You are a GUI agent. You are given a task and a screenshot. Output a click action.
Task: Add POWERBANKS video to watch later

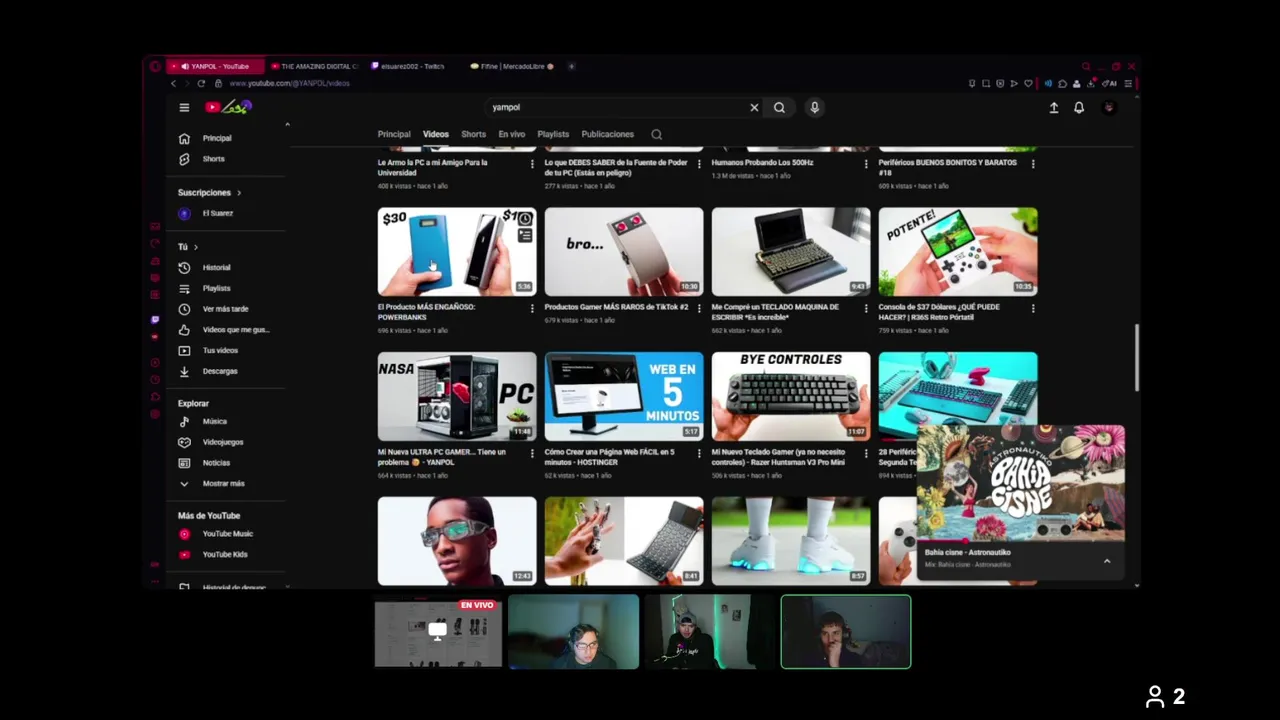click(525, 219)
